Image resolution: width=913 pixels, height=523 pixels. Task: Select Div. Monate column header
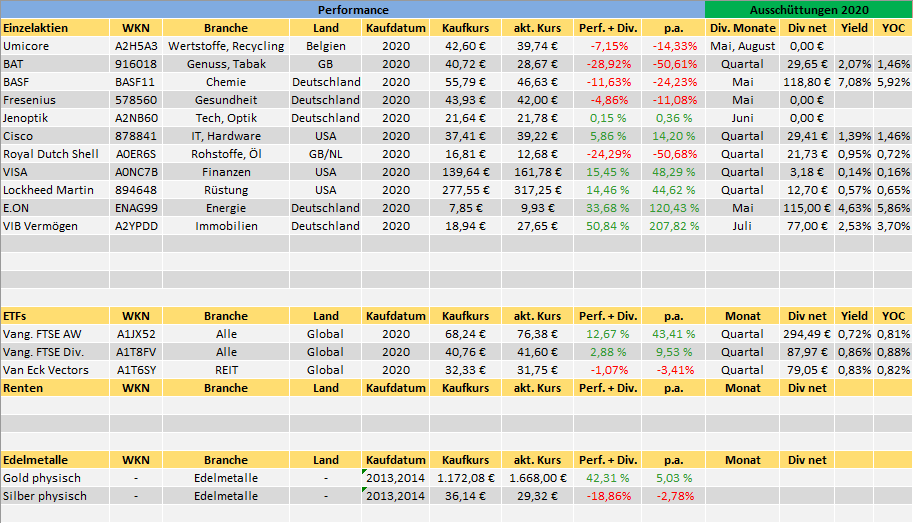(742, 28)
